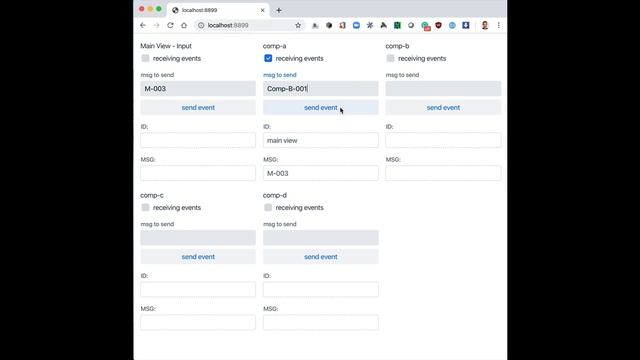Open the red shield extension icon
The height and width of the screenshot is (360, 640).
(438, 25)
